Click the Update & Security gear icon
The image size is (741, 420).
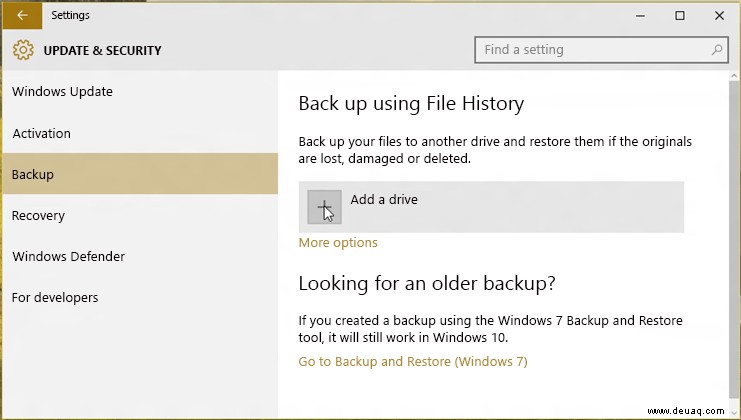(x=23, y=50)
